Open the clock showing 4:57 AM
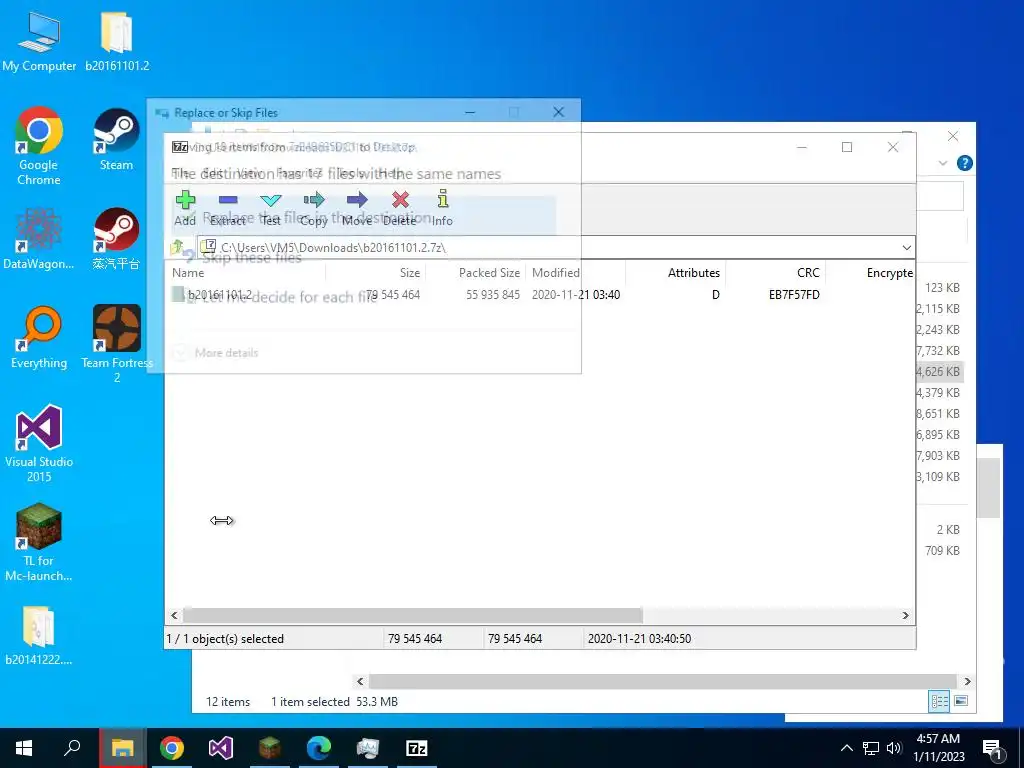The image size is (1024, 768). coord(938,748)
